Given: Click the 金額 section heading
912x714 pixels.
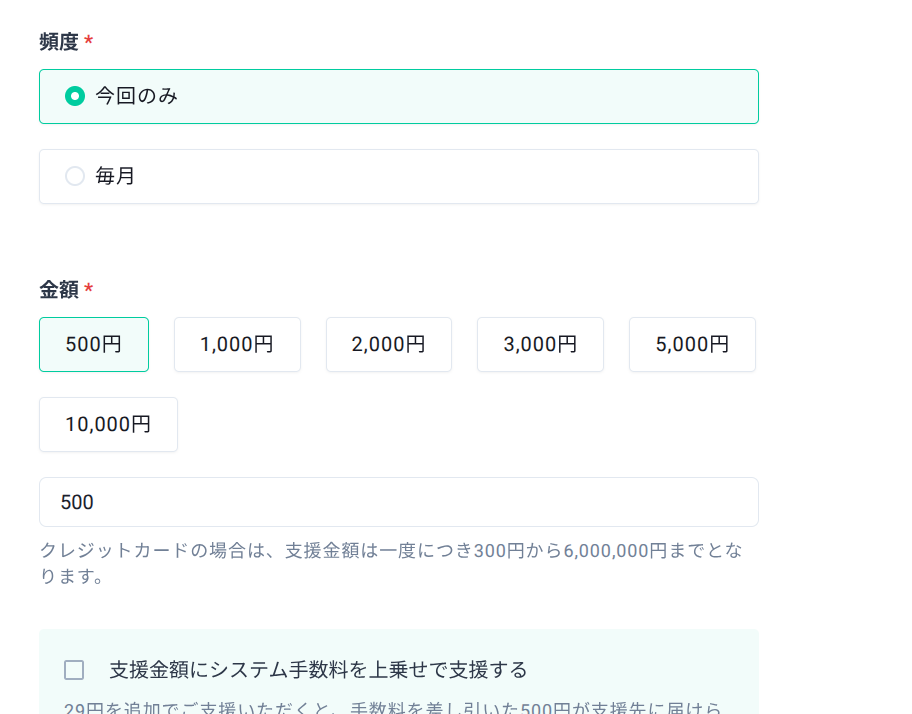Looking at the screenshot, I should (58, 290).
